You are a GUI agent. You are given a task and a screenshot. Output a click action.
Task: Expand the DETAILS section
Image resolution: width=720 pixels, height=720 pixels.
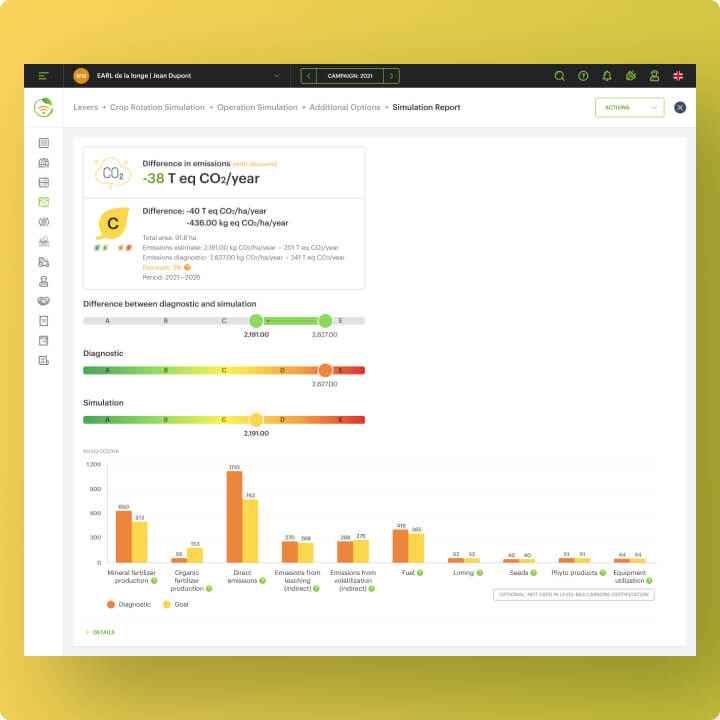(x=101, y=632)
